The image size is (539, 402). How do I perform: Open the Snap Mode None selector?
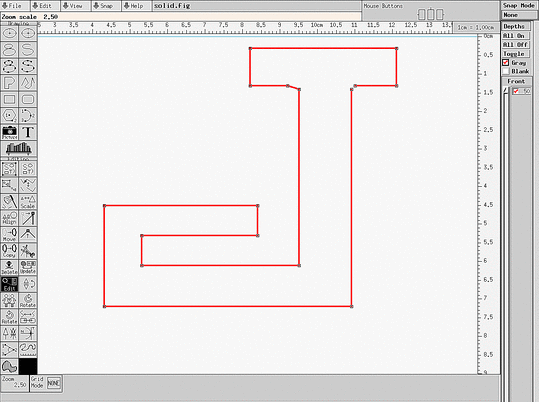pyautogui.click(x=518, y=15)
